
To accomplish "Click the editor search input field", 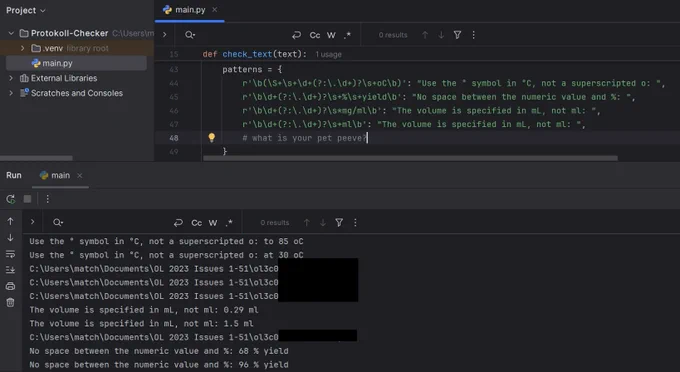I will pyautogui.click(x=239, y=35).
